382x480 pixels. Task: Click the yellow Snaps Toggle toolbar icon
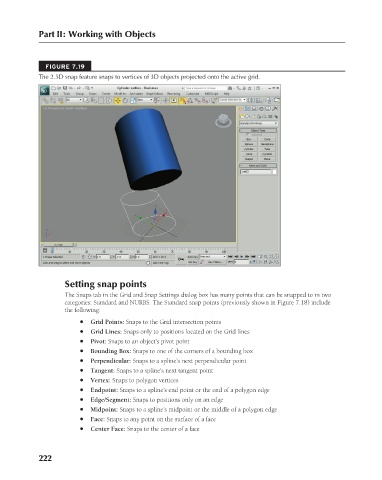[183, 100]
